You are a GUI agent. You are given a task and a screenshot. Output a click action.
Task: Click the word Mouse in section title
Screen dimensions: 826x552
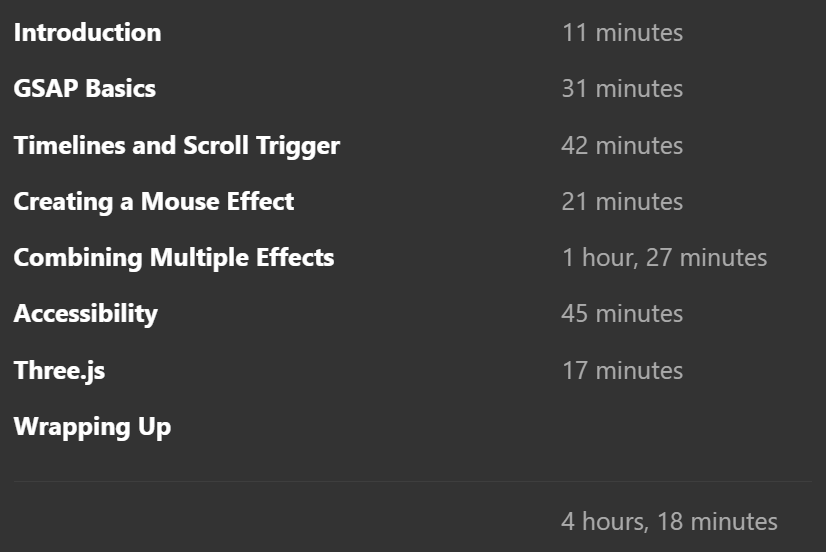coord(178,202)
